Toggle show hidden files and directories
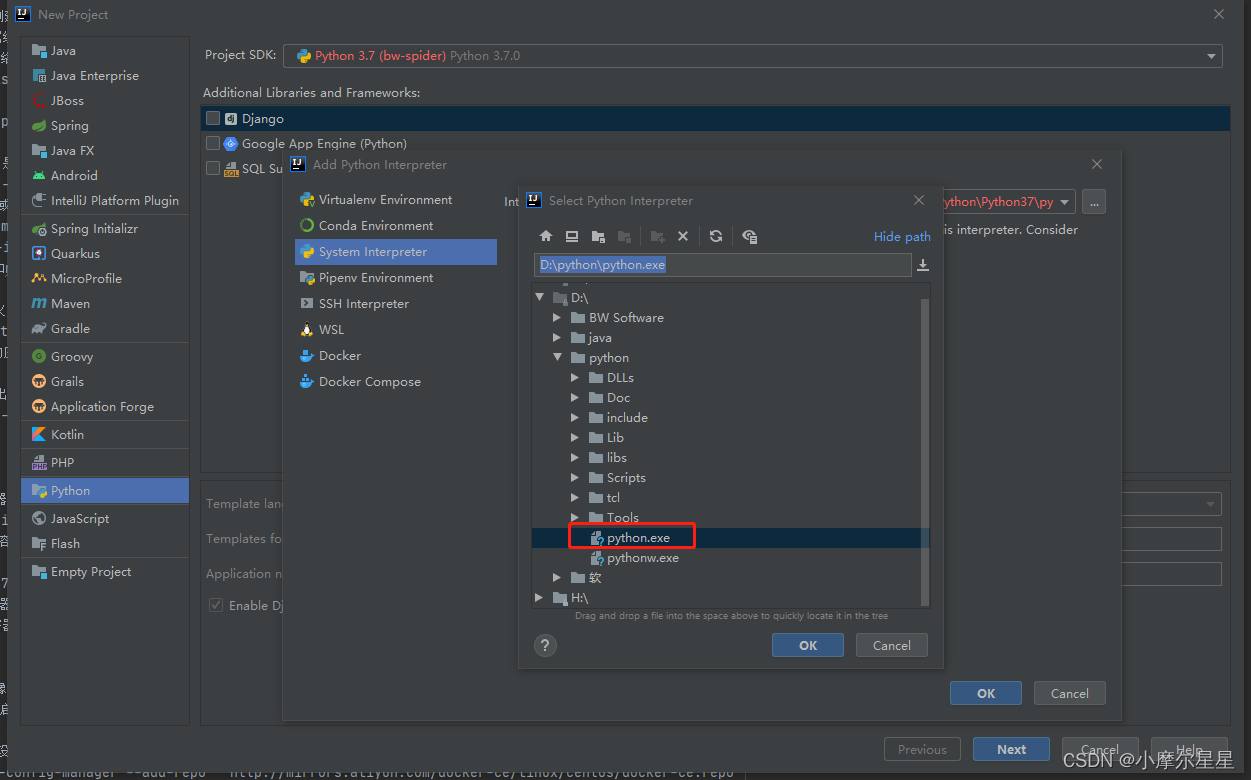The height and width of the screenshot is (780, 1251). [749, 236]
